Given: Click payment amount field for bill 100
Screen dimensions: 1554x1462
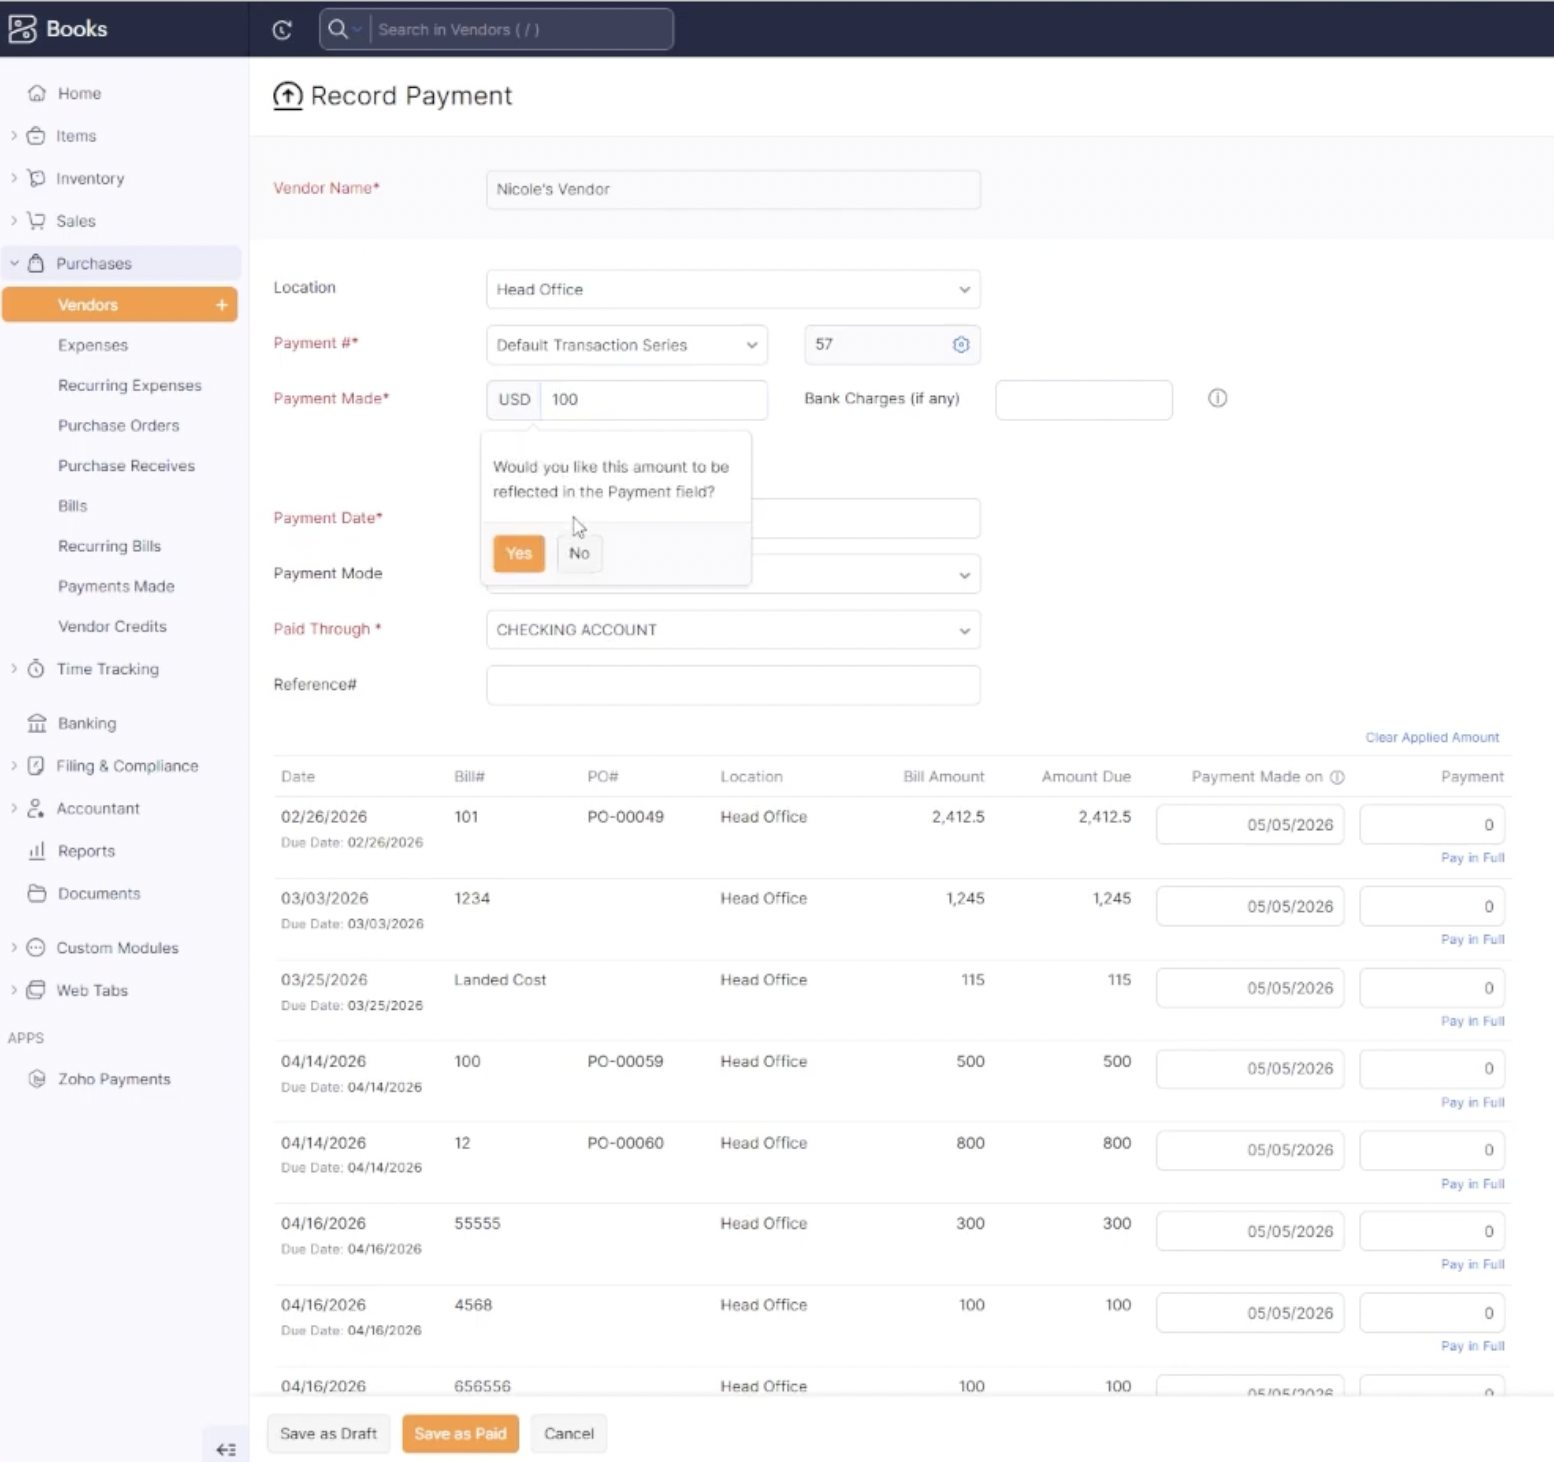Looking at the screenshot, I should [x=1432, y=1068].
